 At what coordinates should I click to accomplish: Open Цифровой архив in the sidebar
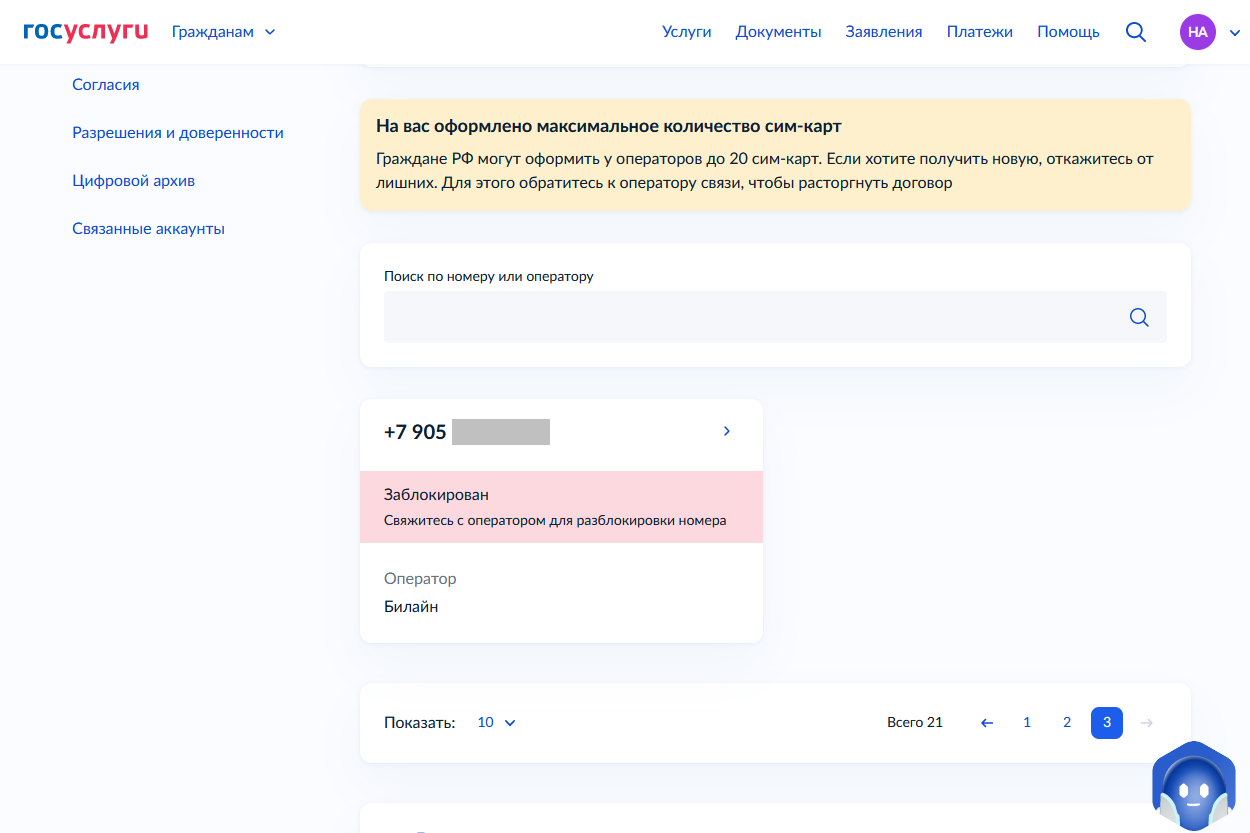[133, 181]
